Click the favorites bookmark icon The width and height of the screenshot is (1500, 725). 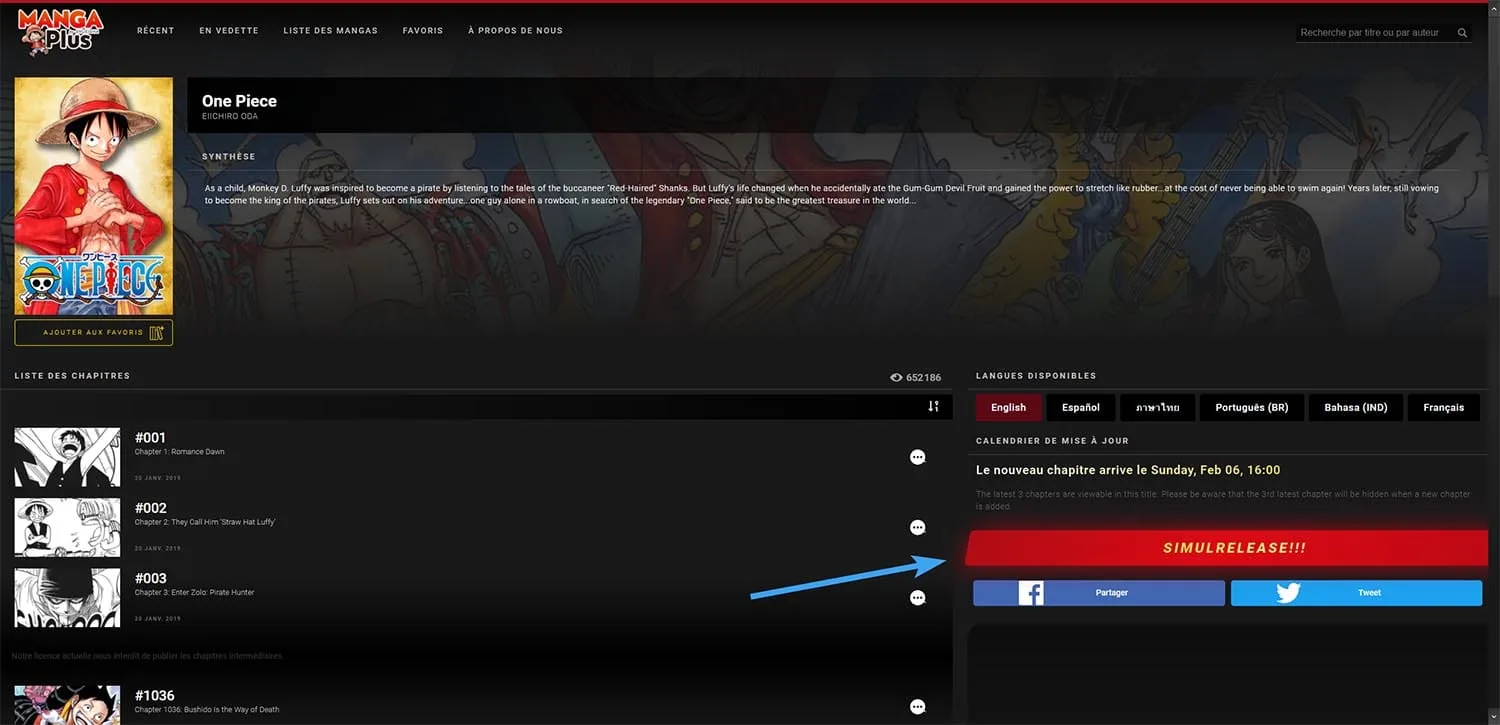click(x=156, y=333)
